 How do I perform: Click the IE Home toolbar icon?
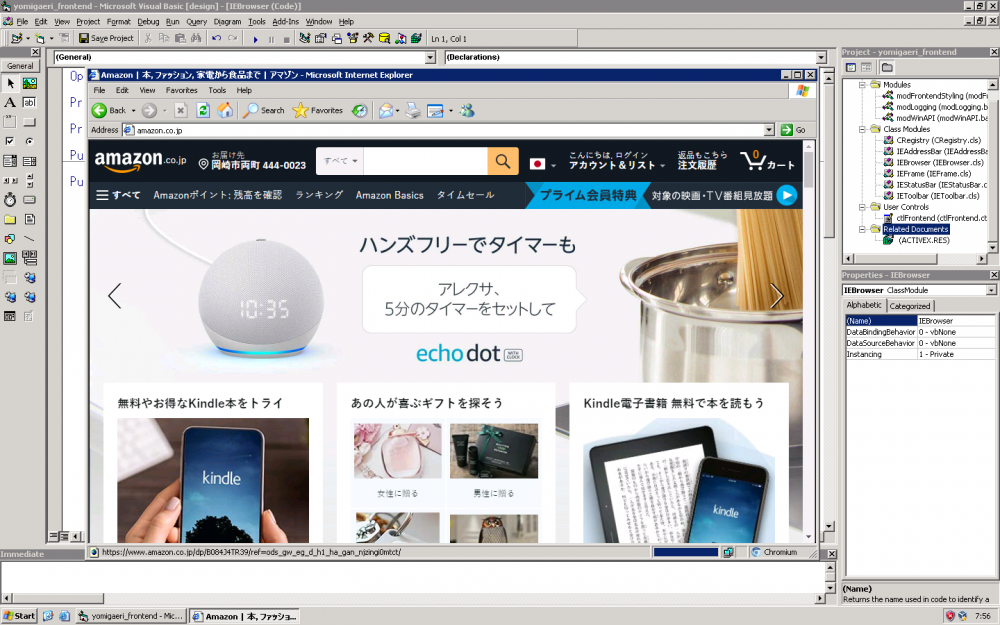click(x=226, y=110)
